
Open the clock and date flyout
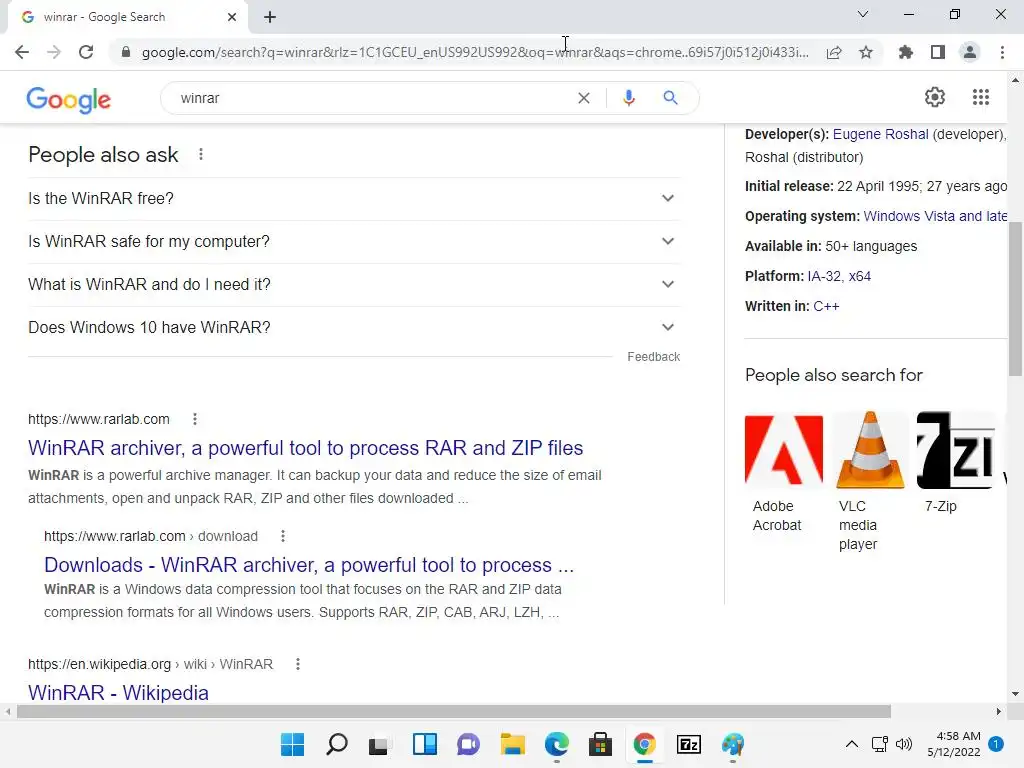tap(954, 744)
